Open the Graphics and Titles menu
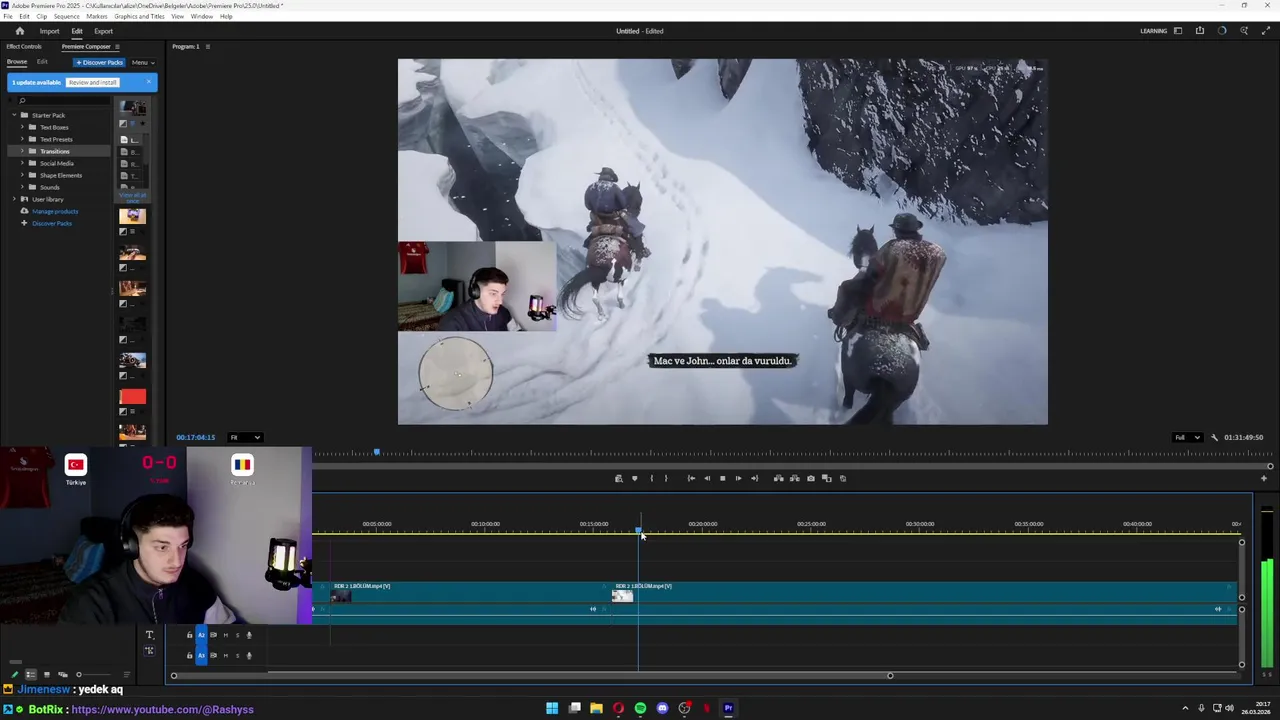The height and width of the screenshot is (720, 1280). (139, 17)
